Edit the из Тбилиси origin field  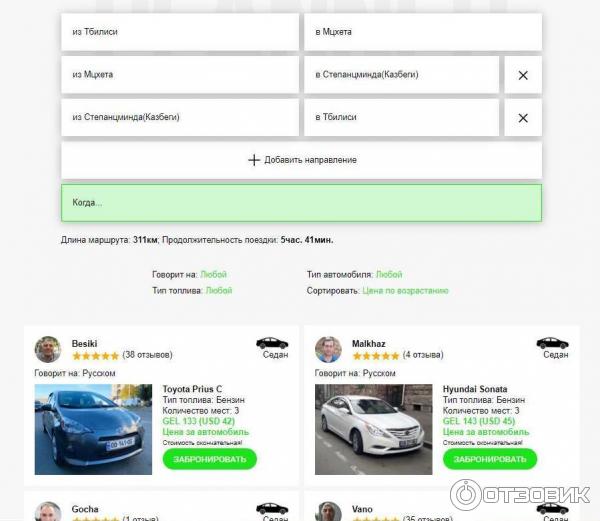(x=180, y=32)
